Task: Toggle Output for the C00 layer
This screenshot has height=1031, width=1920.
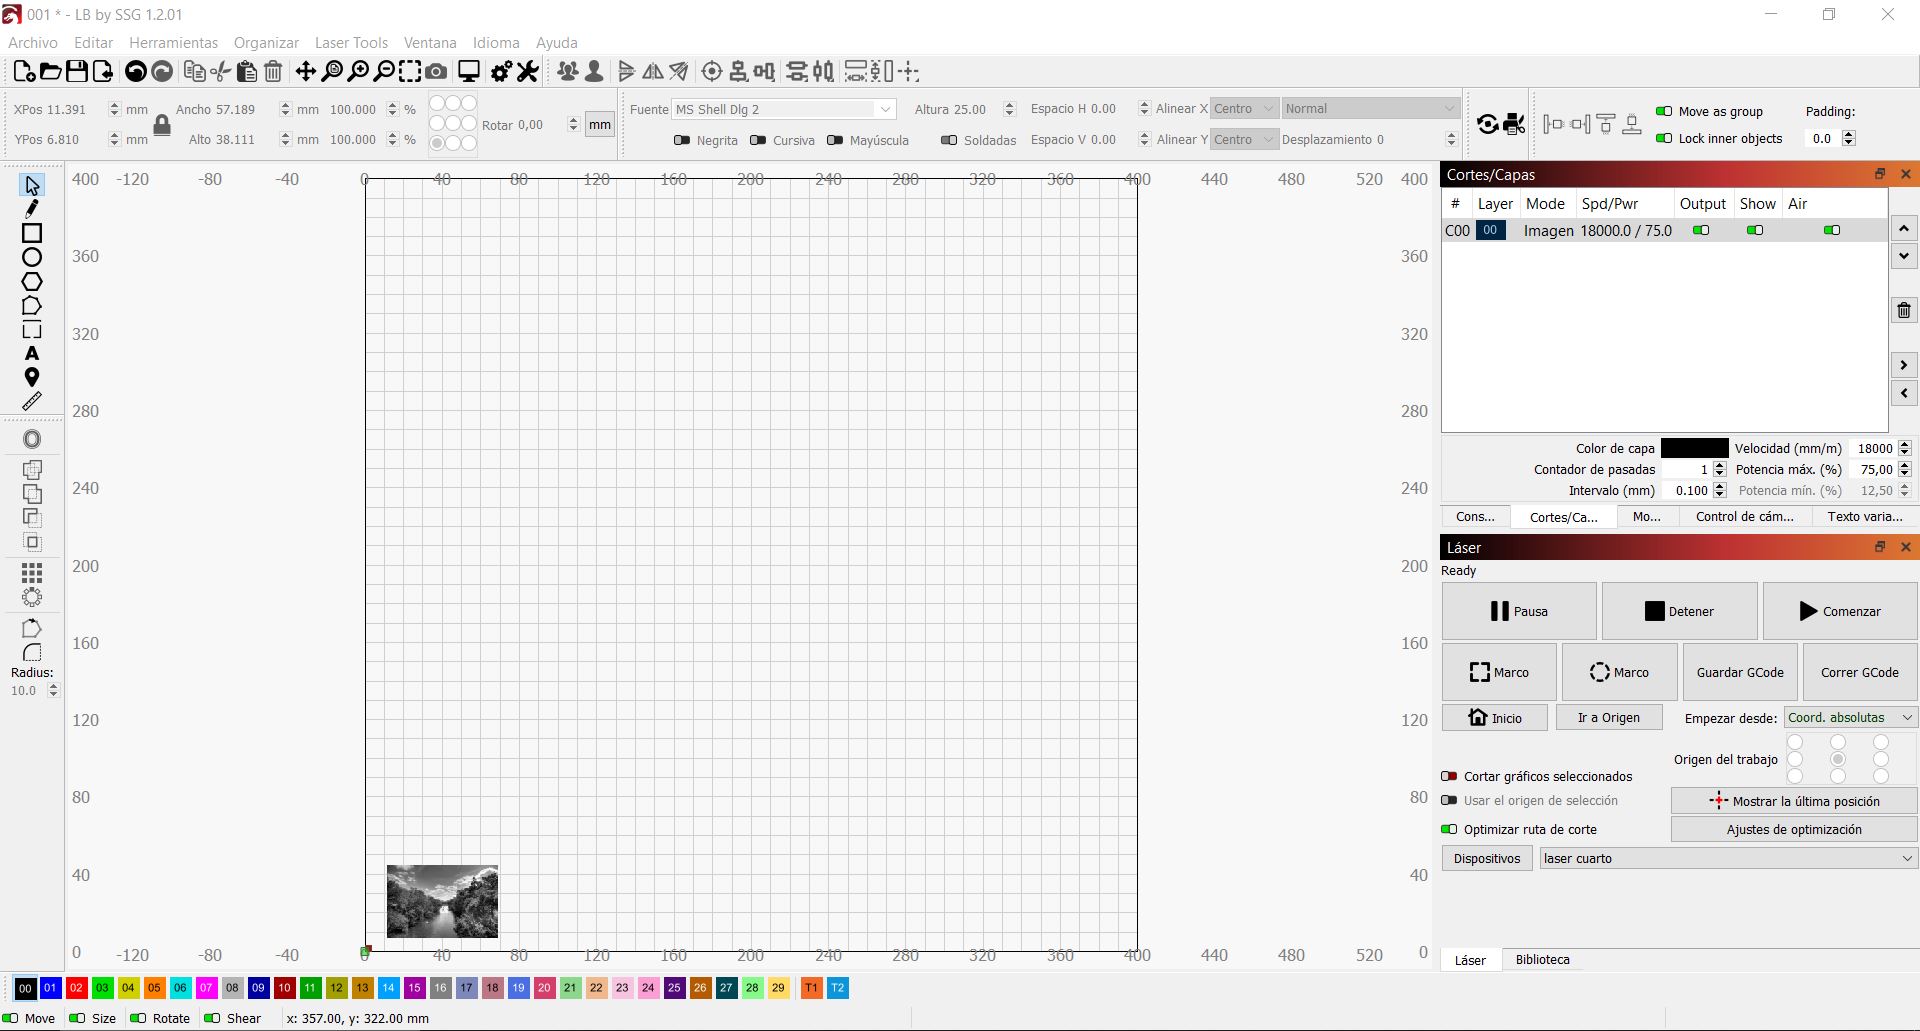Action: [x=1700, y=230]
